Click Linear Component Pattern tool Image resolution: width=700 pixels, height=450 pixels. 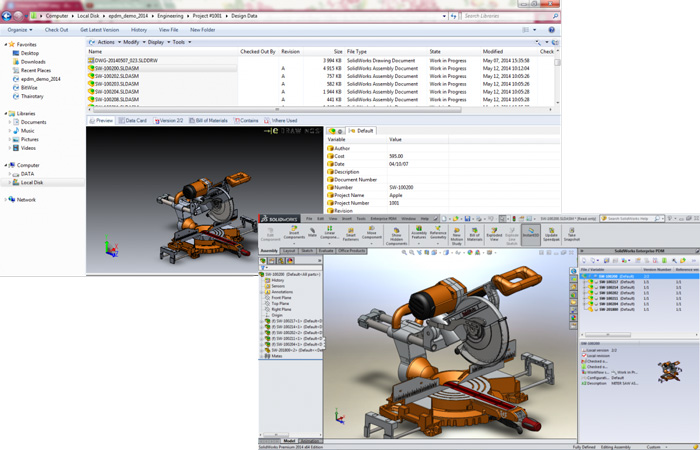click(x=329, y=233)
